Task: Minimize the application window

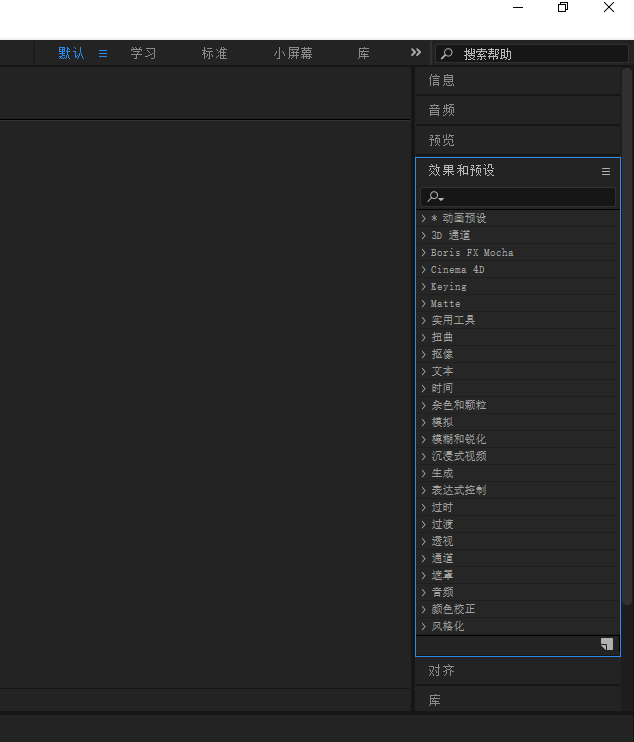Action: point(518,8)
